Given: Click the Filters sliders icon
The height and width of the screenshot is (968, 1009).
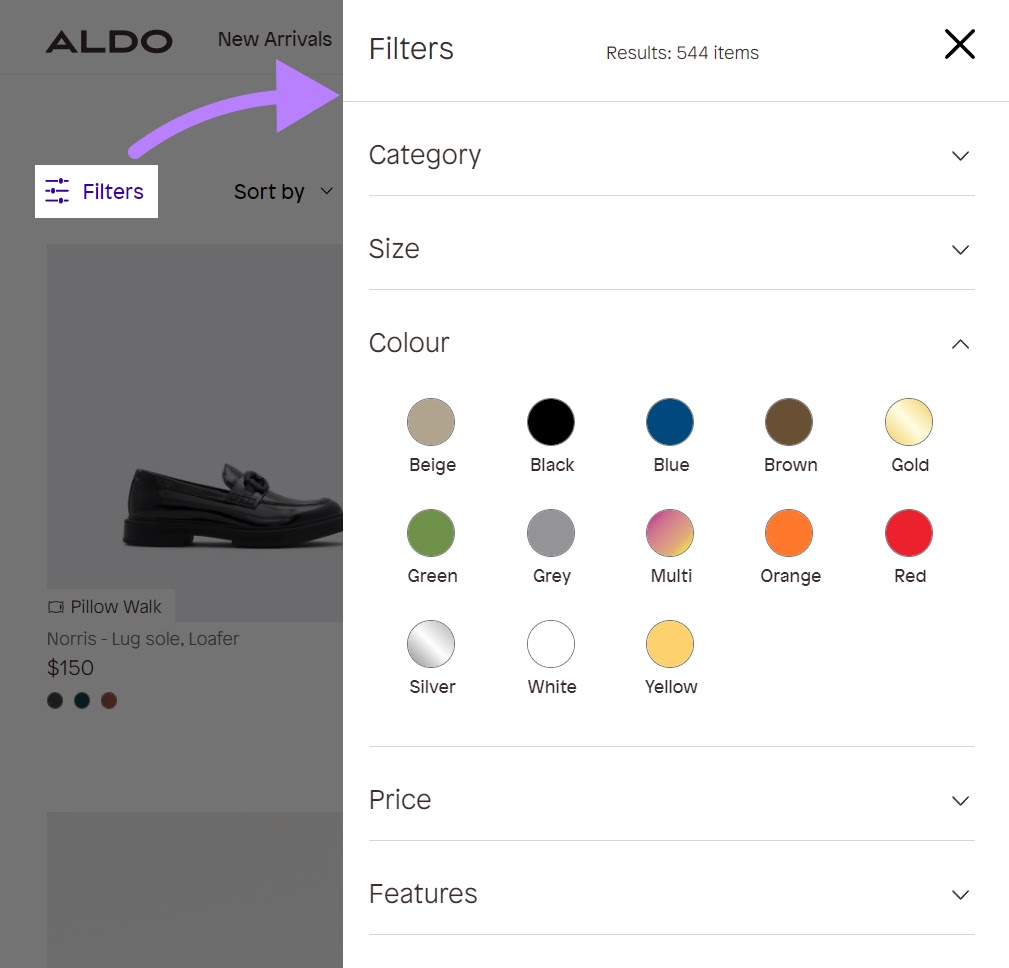Looking at the screenshot, I should (x=57, y=190).
